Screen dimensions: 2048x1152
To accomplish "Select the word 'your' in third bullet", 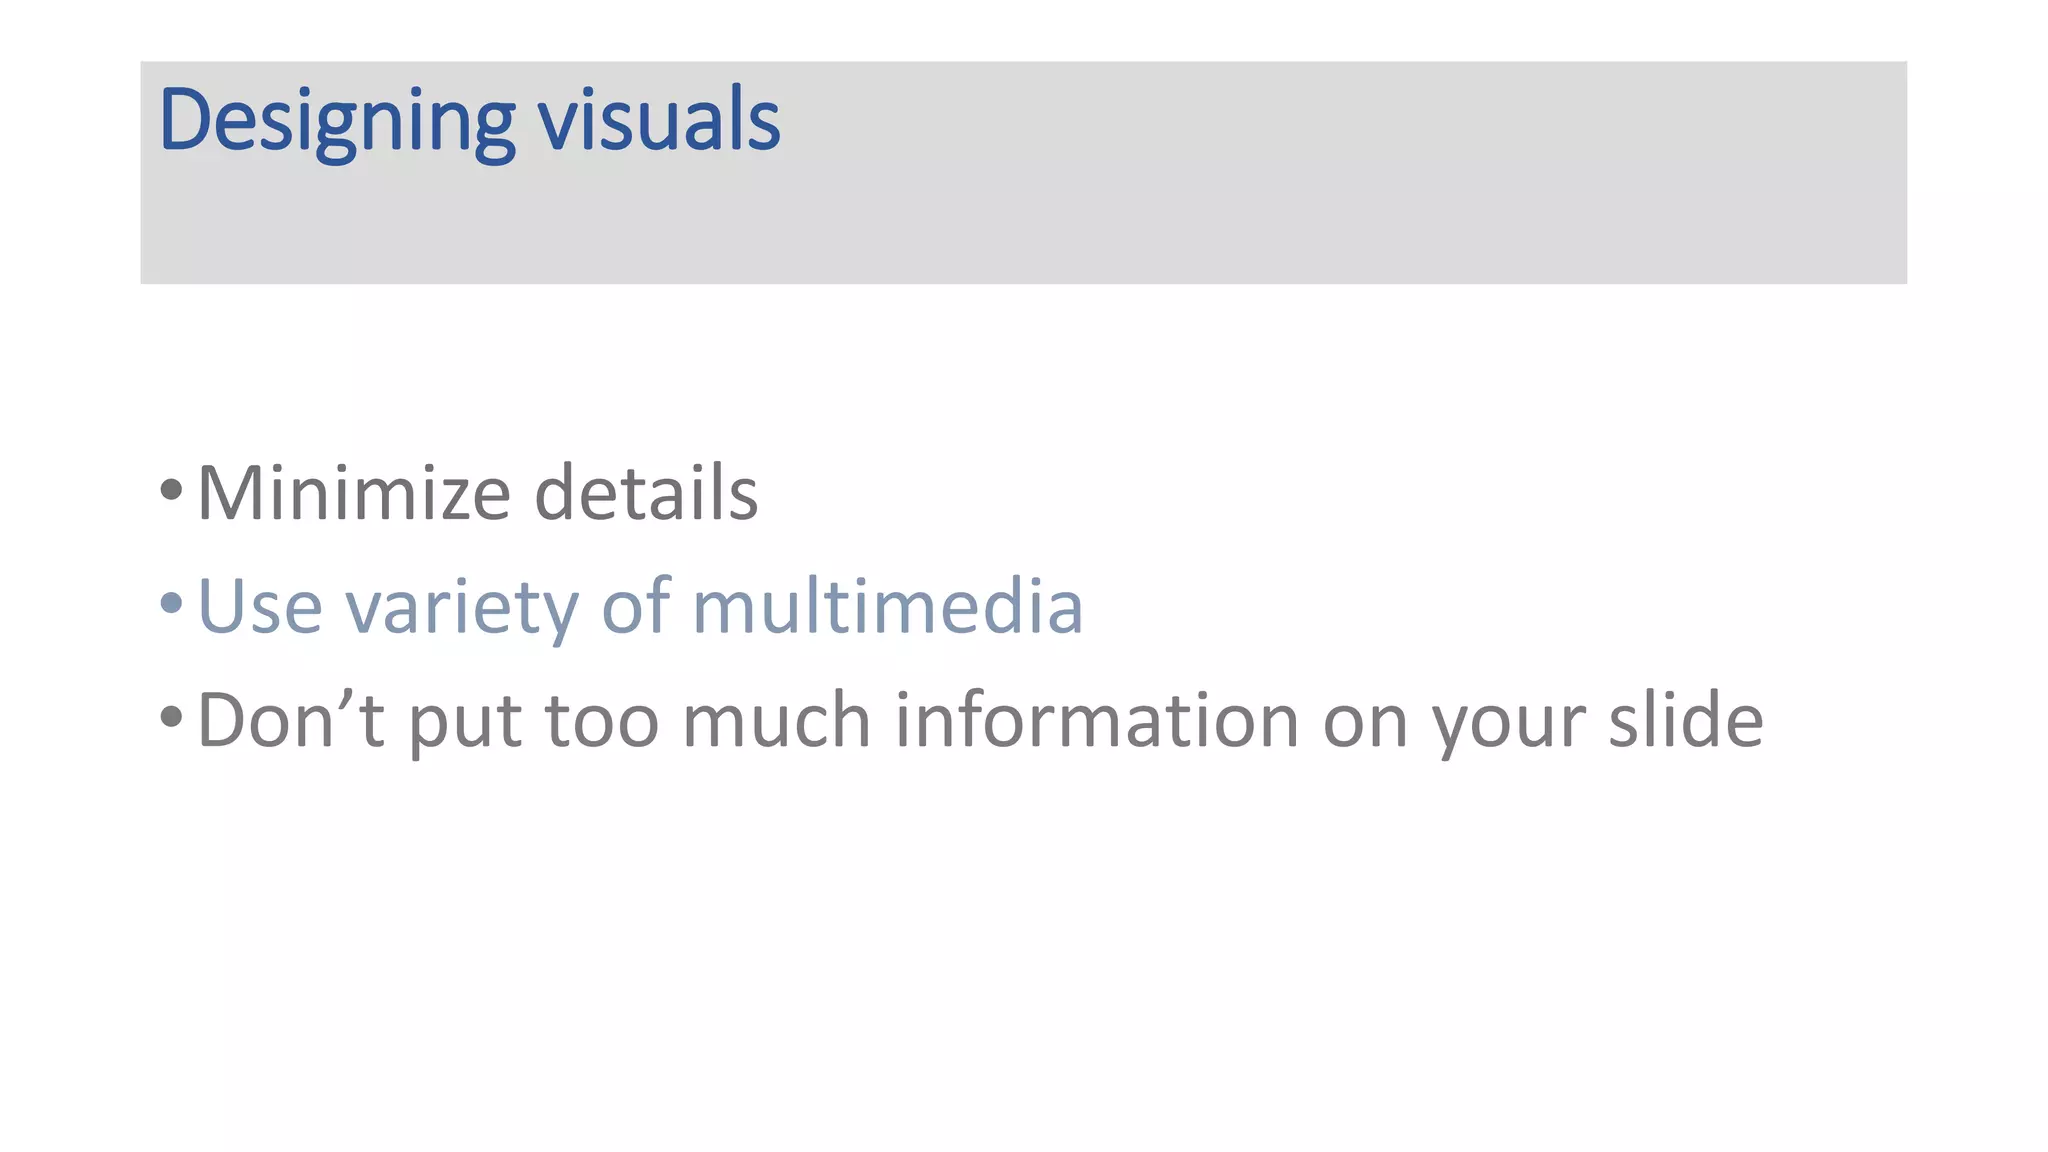I will 1509,726.
